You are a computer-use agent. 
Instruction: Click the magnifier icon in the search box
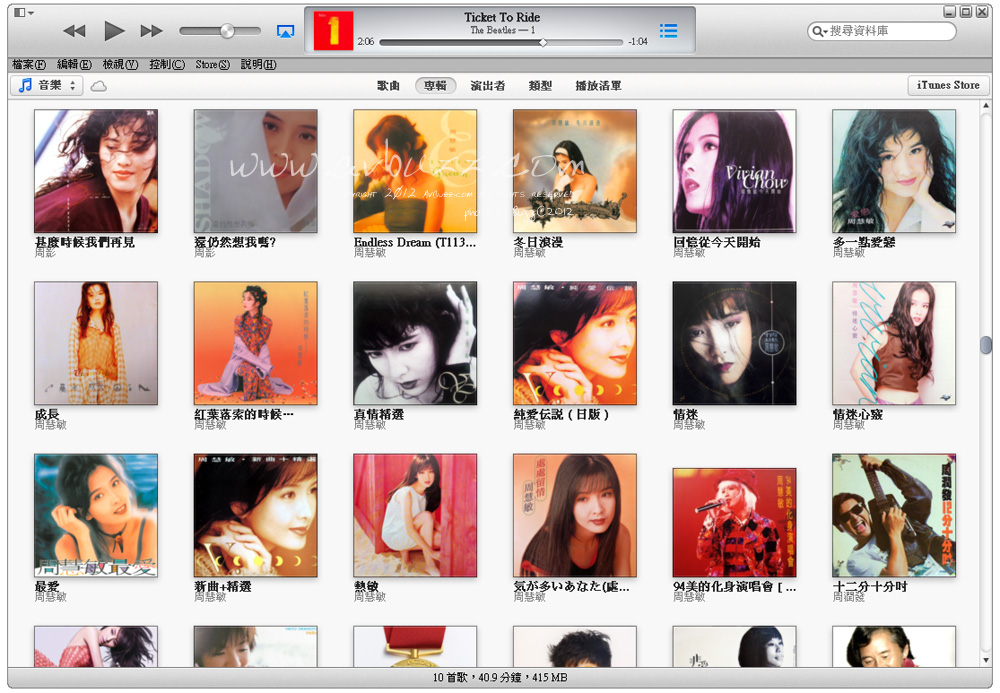tap(820, 32)
